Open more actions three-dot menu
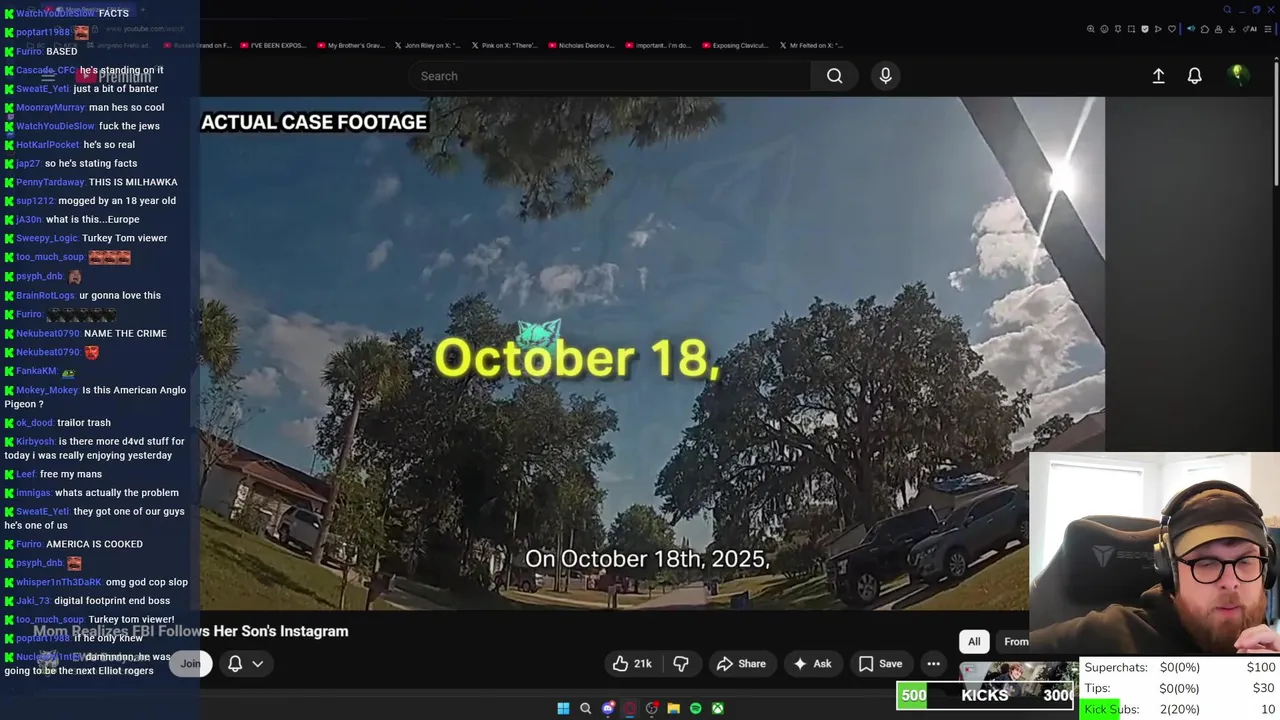1280x720 pixels. pyautogui.click(x=933, y=663)
